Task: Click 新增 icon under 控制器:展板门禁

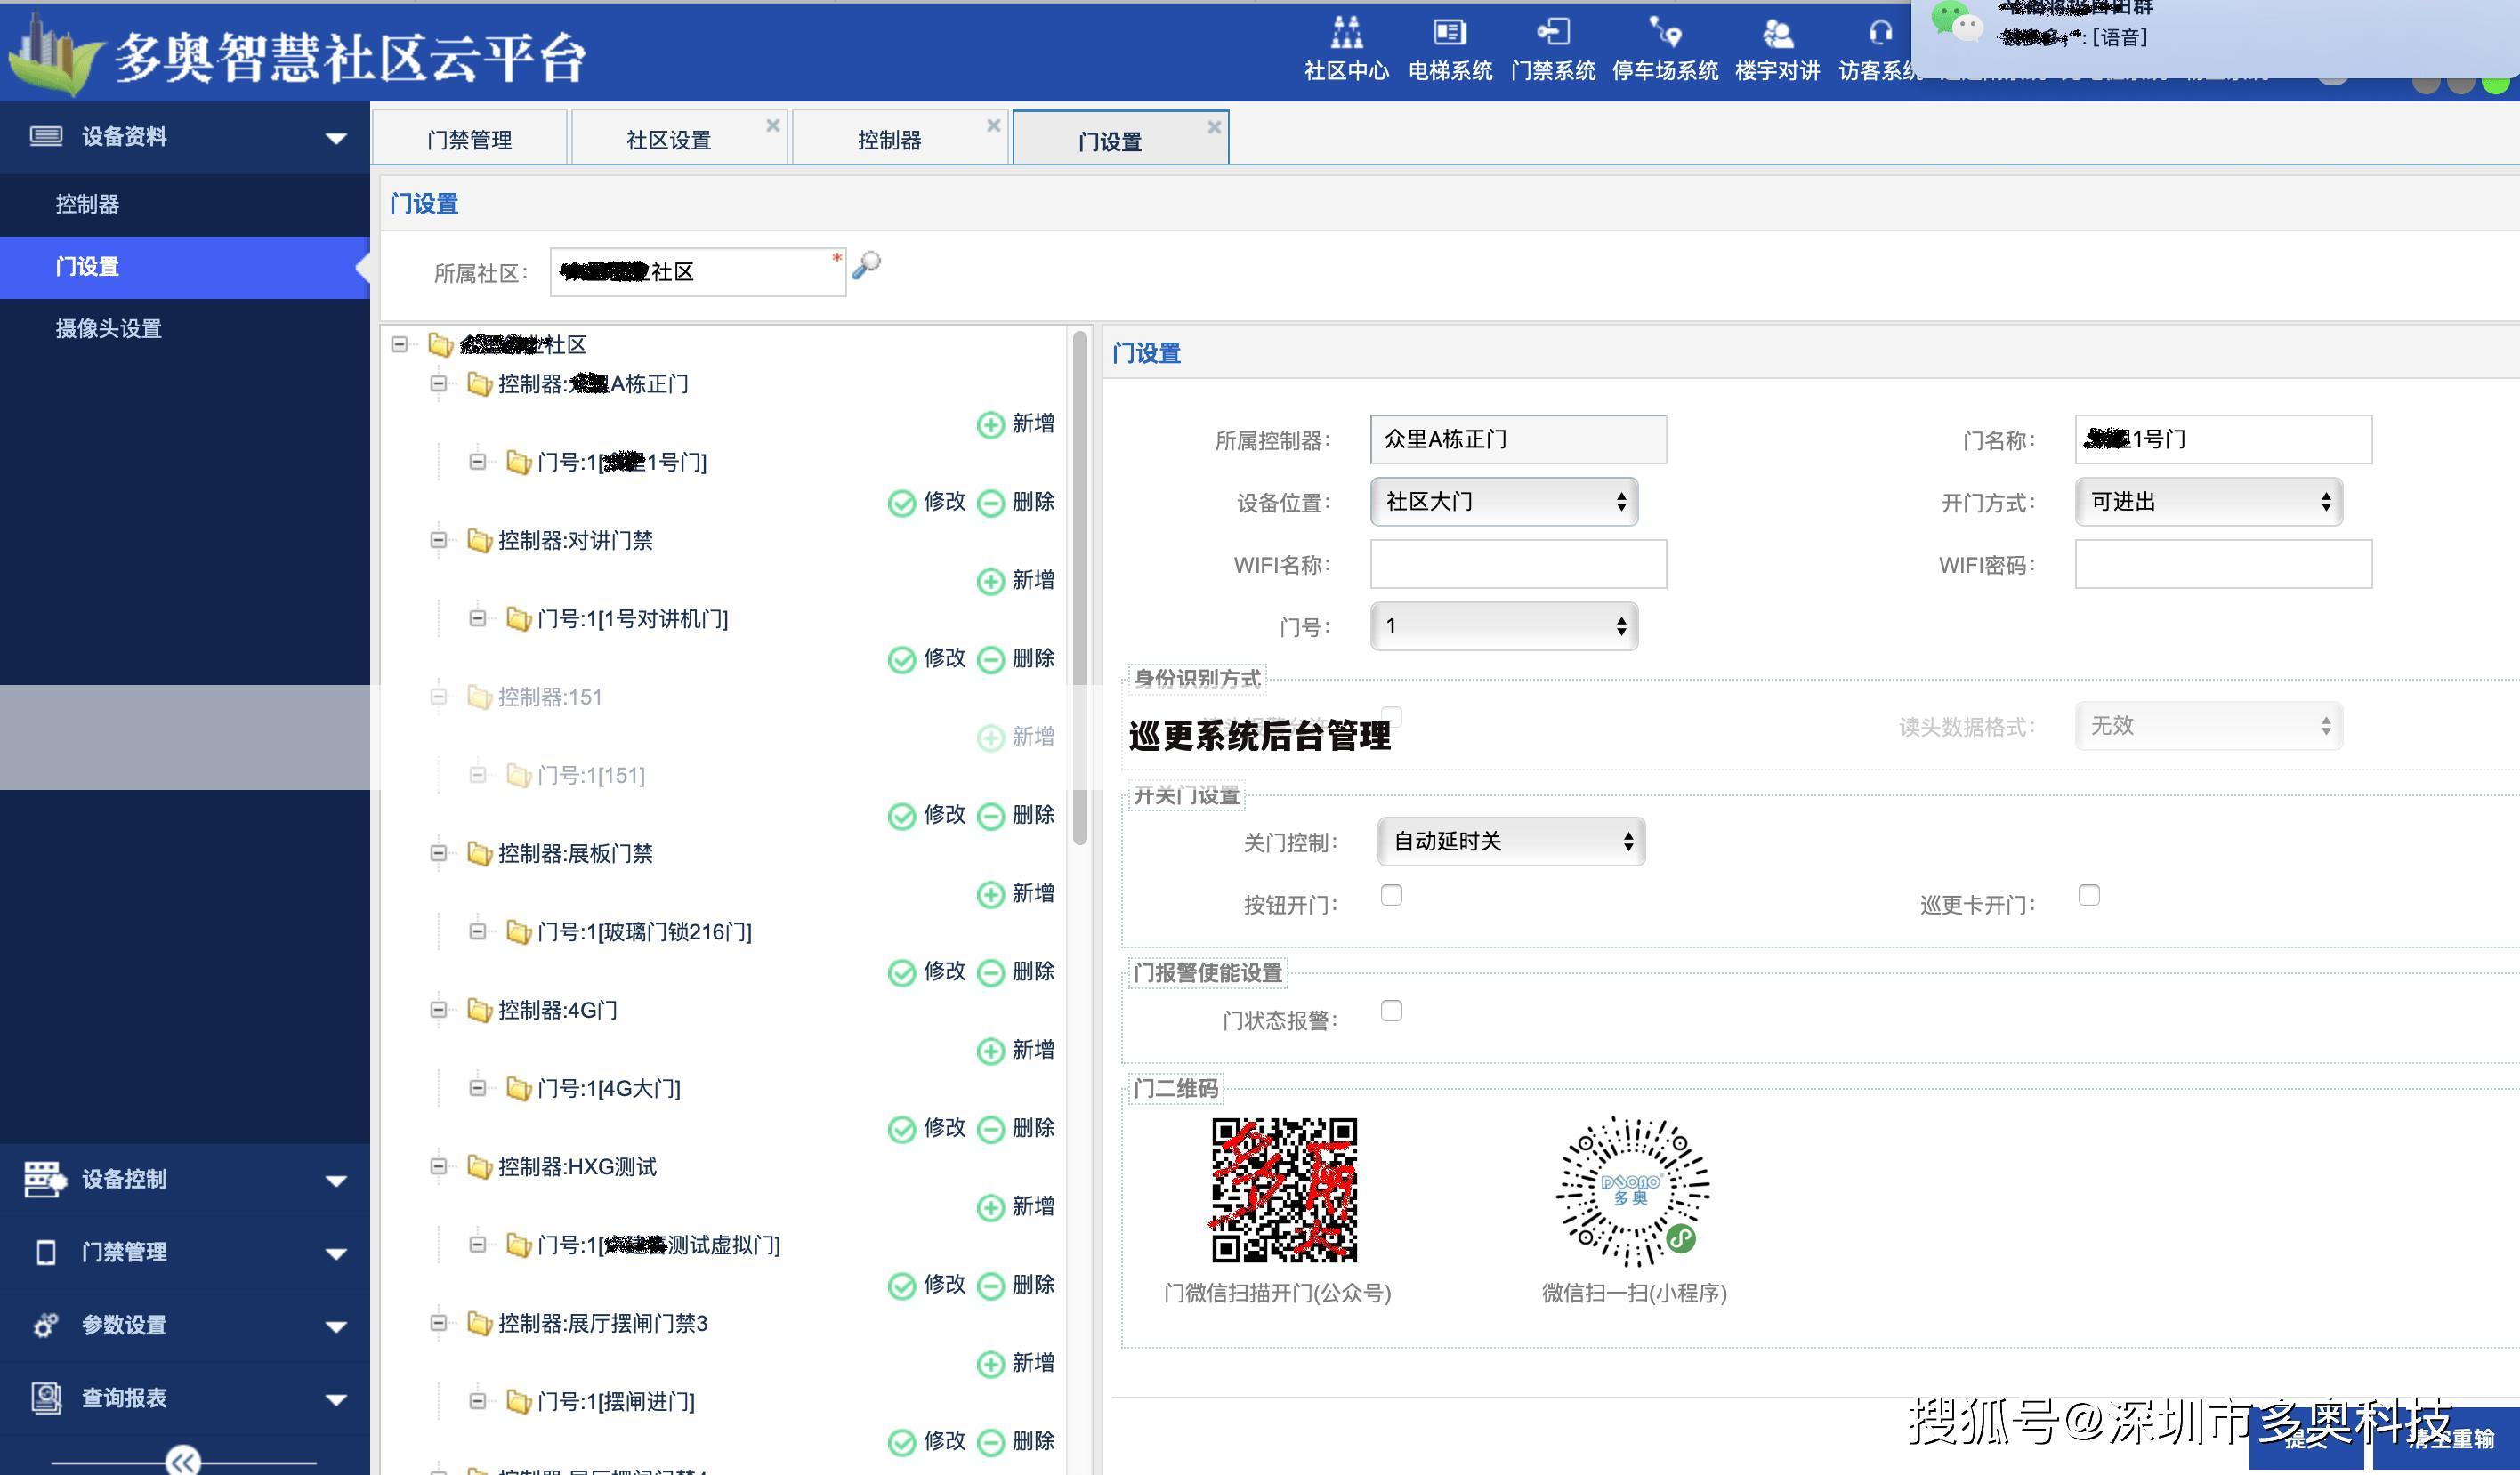Action: pyautogui.click(x=990, y=894)
